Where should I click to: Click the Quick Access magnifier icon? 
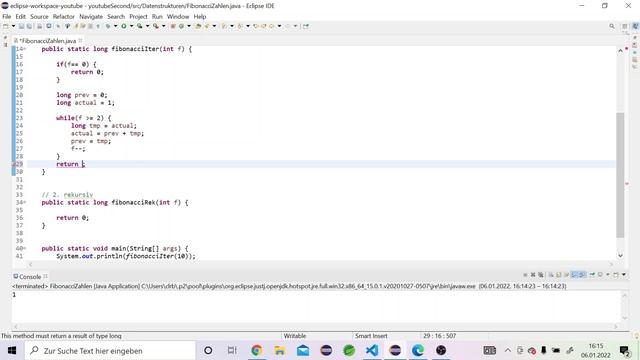coord(612,26)
